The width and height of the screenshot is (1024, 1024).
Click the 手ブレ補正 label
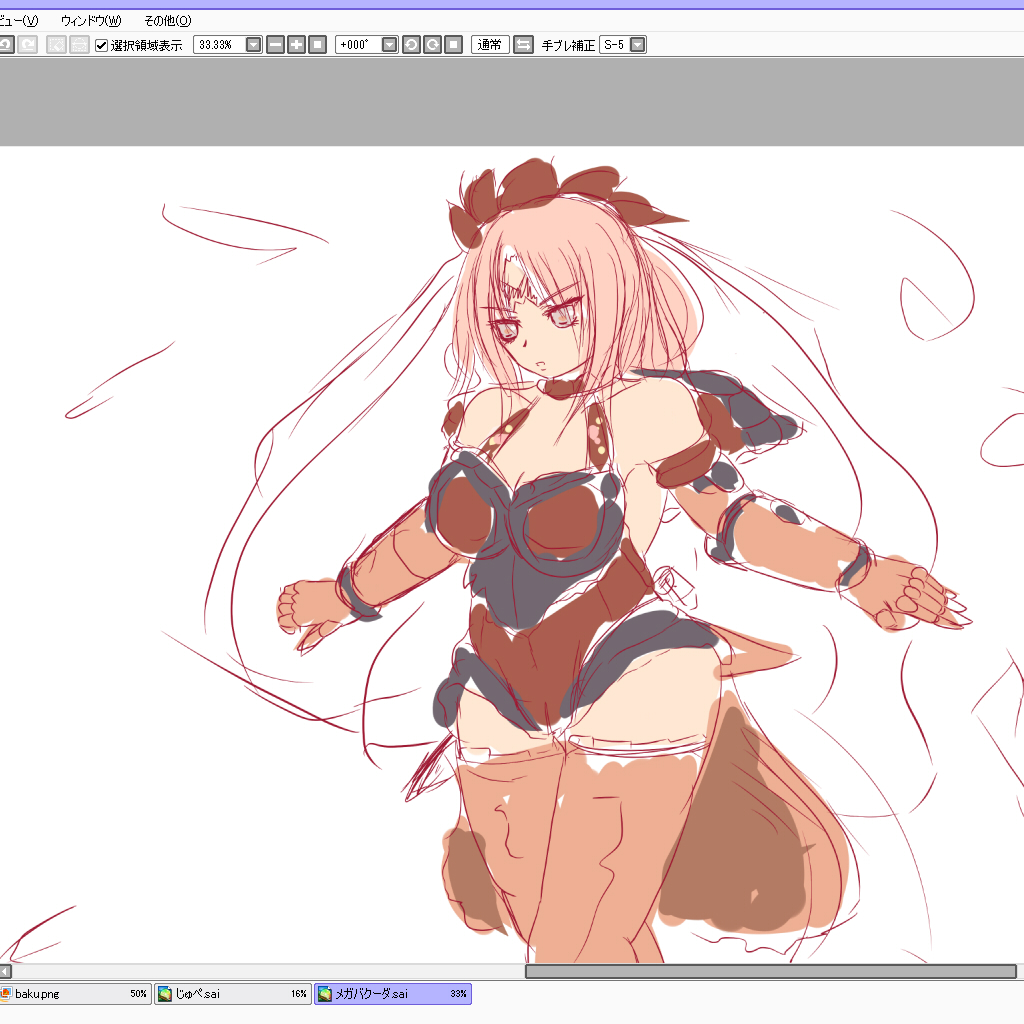coord(568,45)
